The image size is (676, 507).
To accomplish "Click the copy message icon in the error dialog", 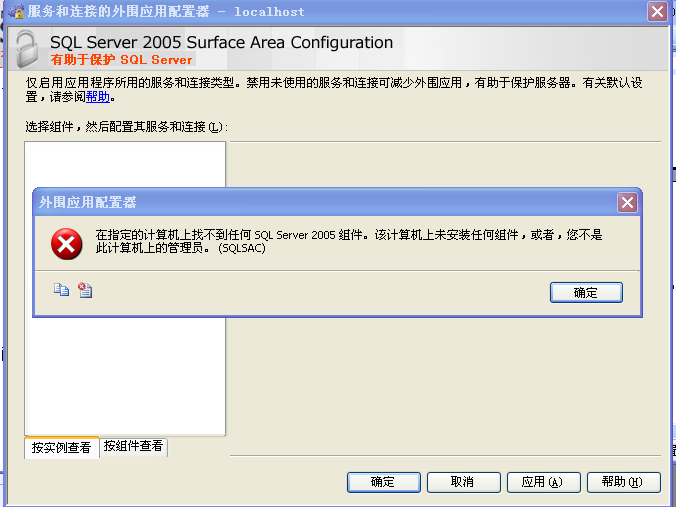I will pyautogui.click(x=61, y=290).
